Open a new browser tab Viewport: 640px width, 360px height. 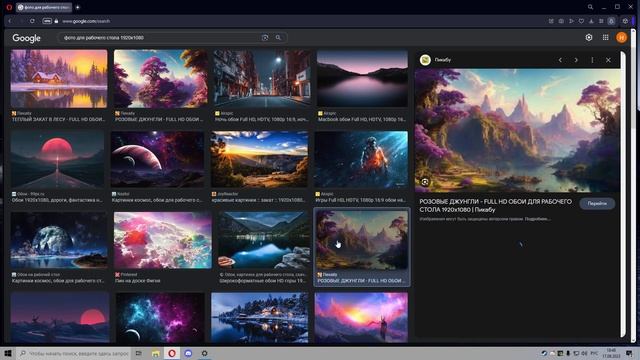pos(78,7)
